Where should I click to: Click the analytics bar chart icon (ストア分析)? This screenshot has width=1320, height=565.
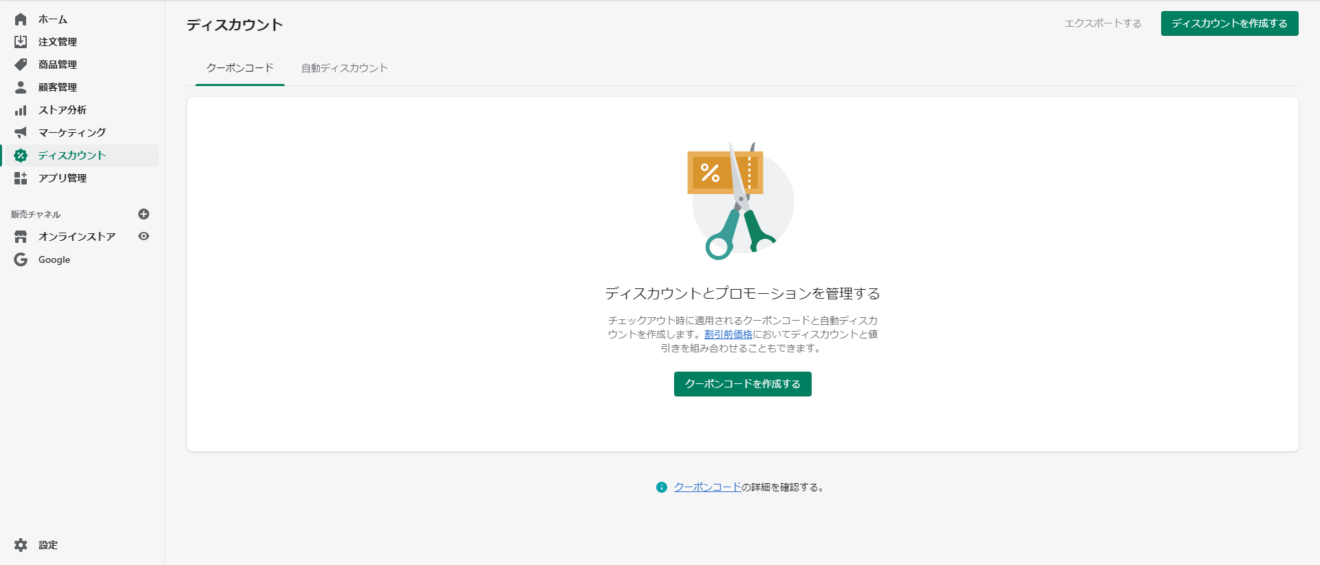coord(21,110)
